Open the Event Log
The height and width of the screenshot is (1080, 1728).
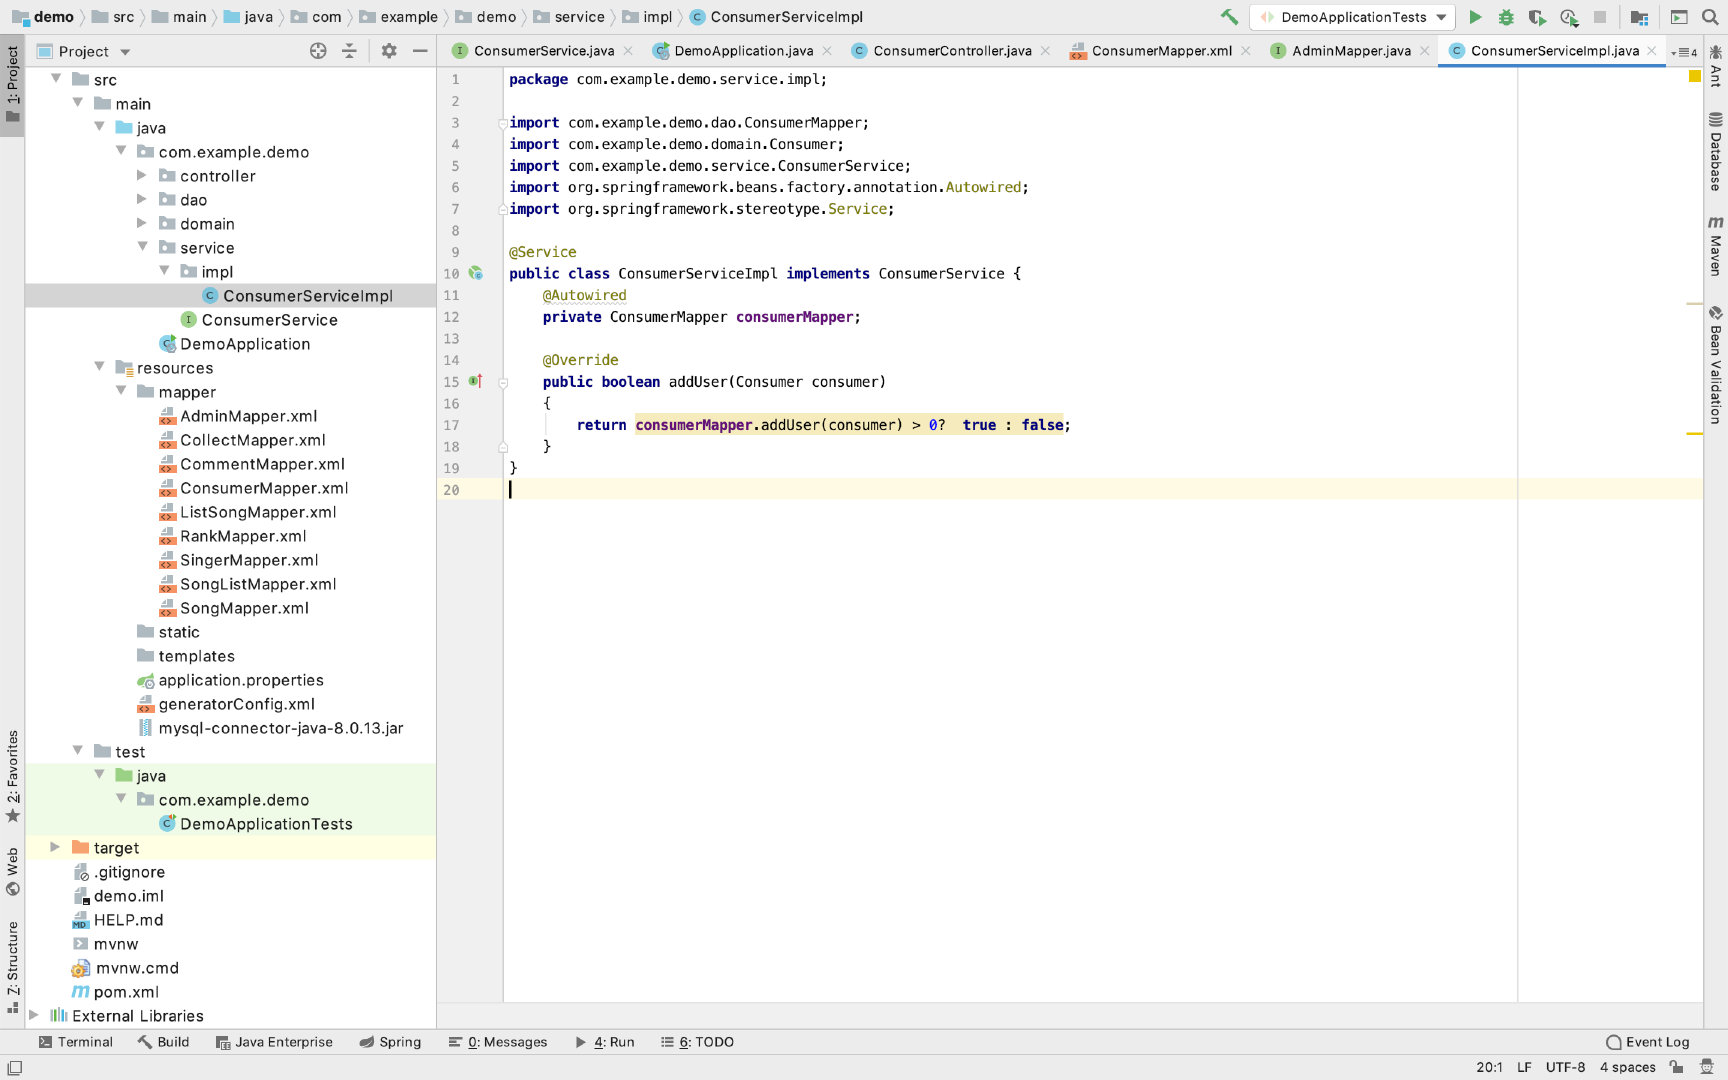click(x=1648, y=1042)
